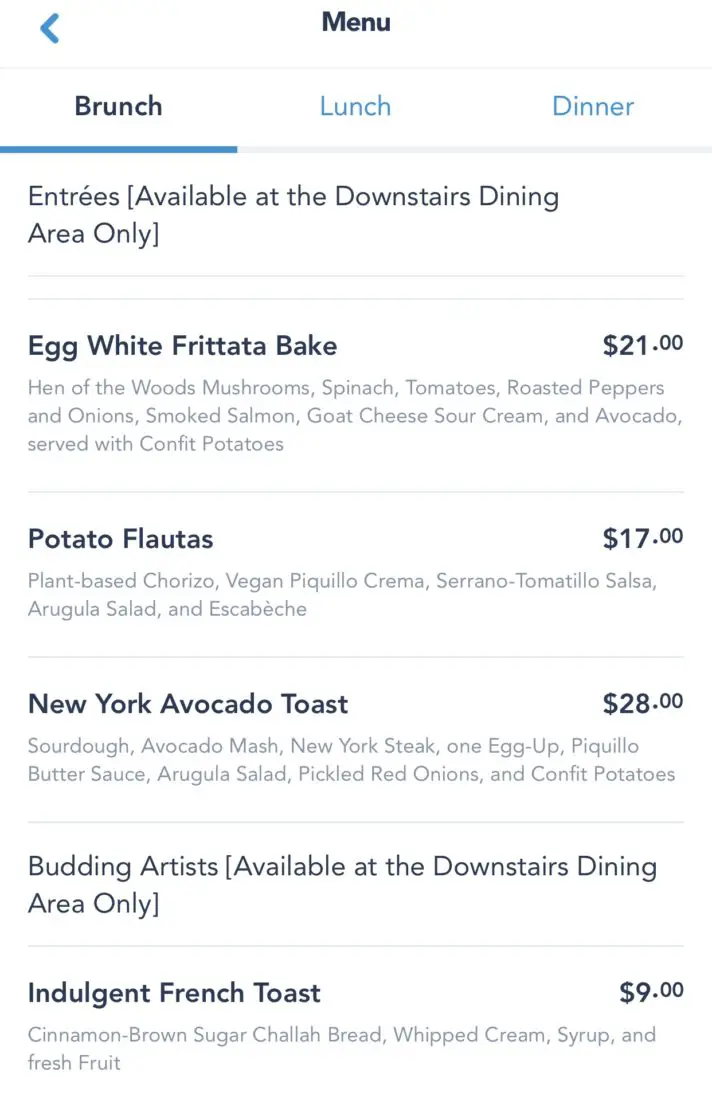
Task: Click the Entrées section header
Action: point(293,215)
